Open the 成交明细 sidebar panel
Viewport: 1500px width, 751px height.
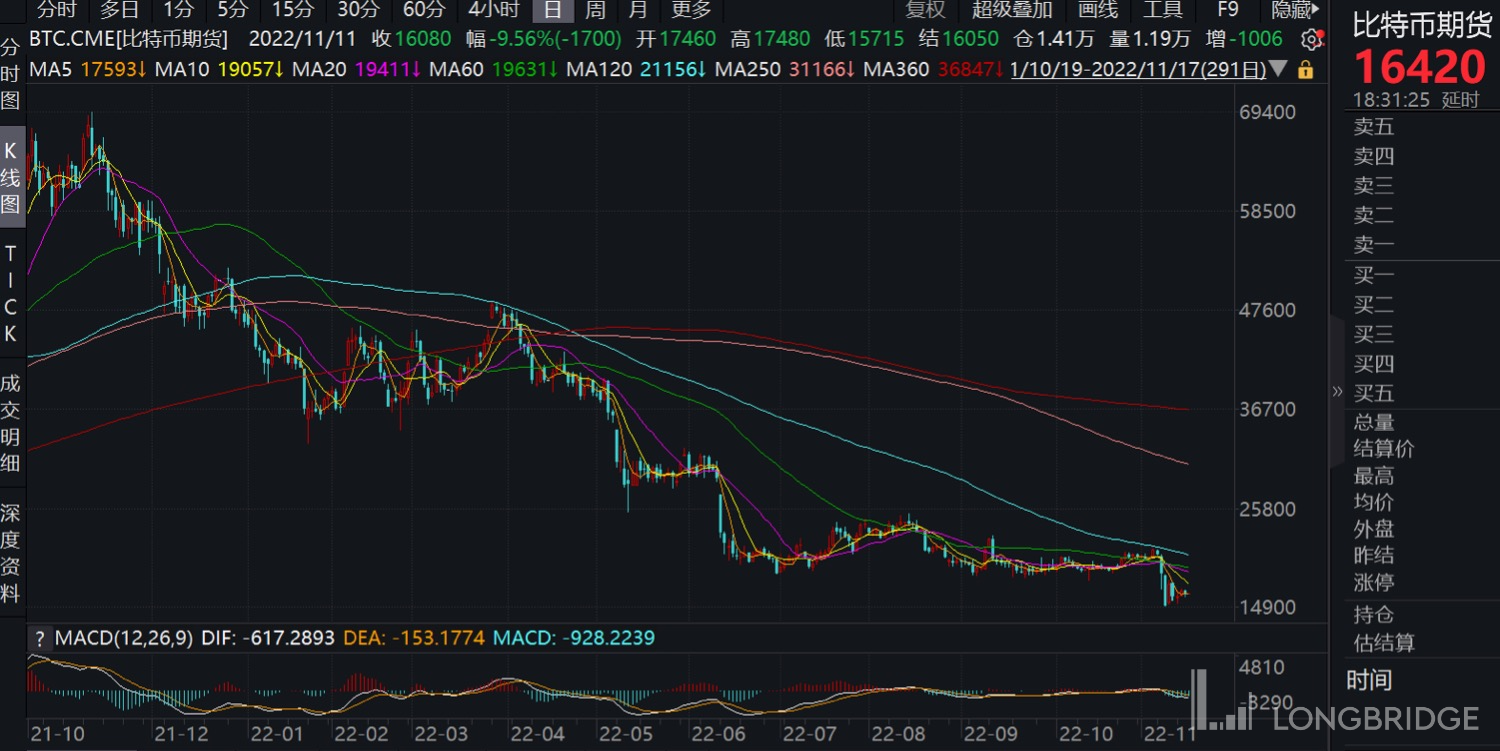point(11,423)
